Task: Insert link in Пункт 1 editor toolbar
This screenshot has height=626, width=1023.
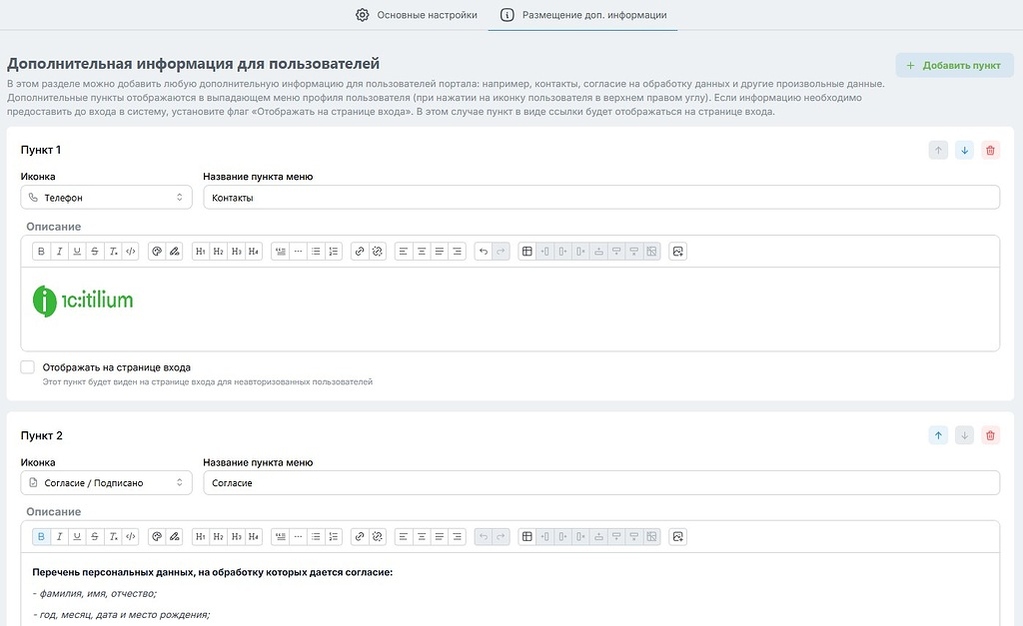Action: (x=359, y=251)
